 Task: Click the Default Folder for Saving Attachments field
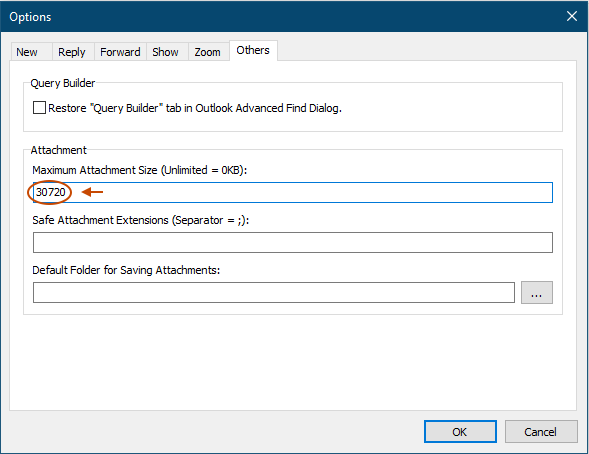273,292
